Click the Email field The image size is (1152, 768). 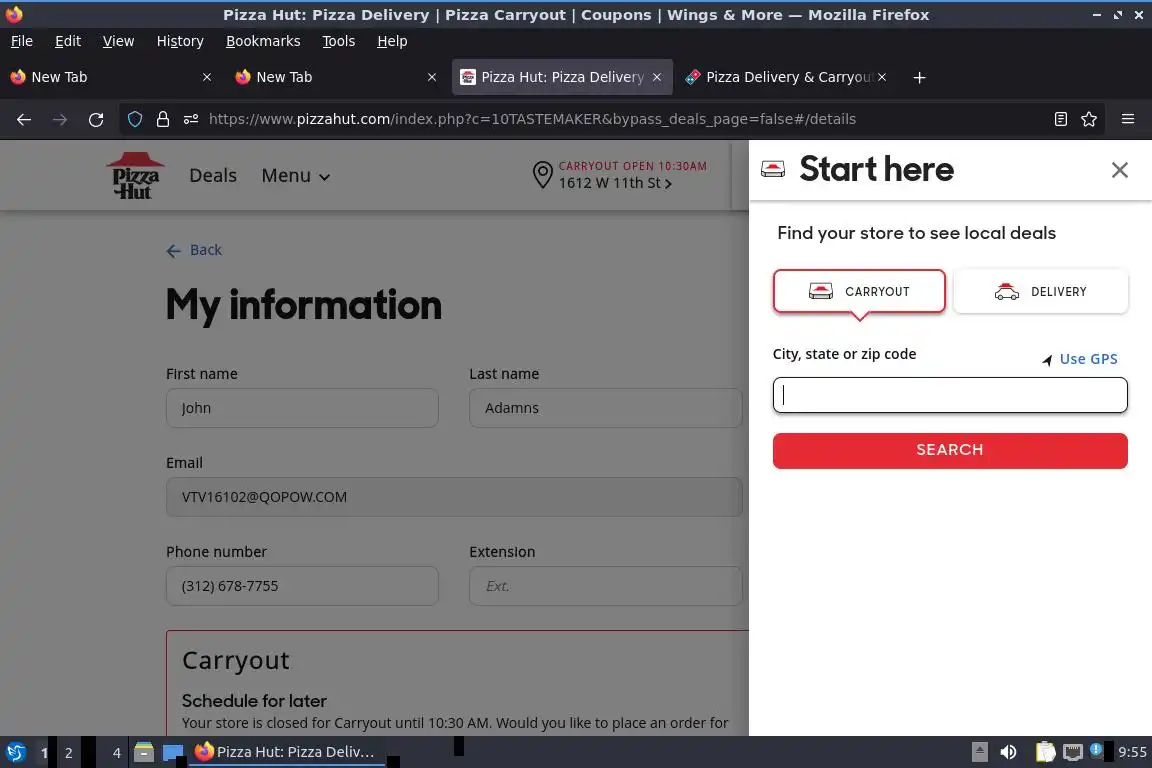(454, 497)
